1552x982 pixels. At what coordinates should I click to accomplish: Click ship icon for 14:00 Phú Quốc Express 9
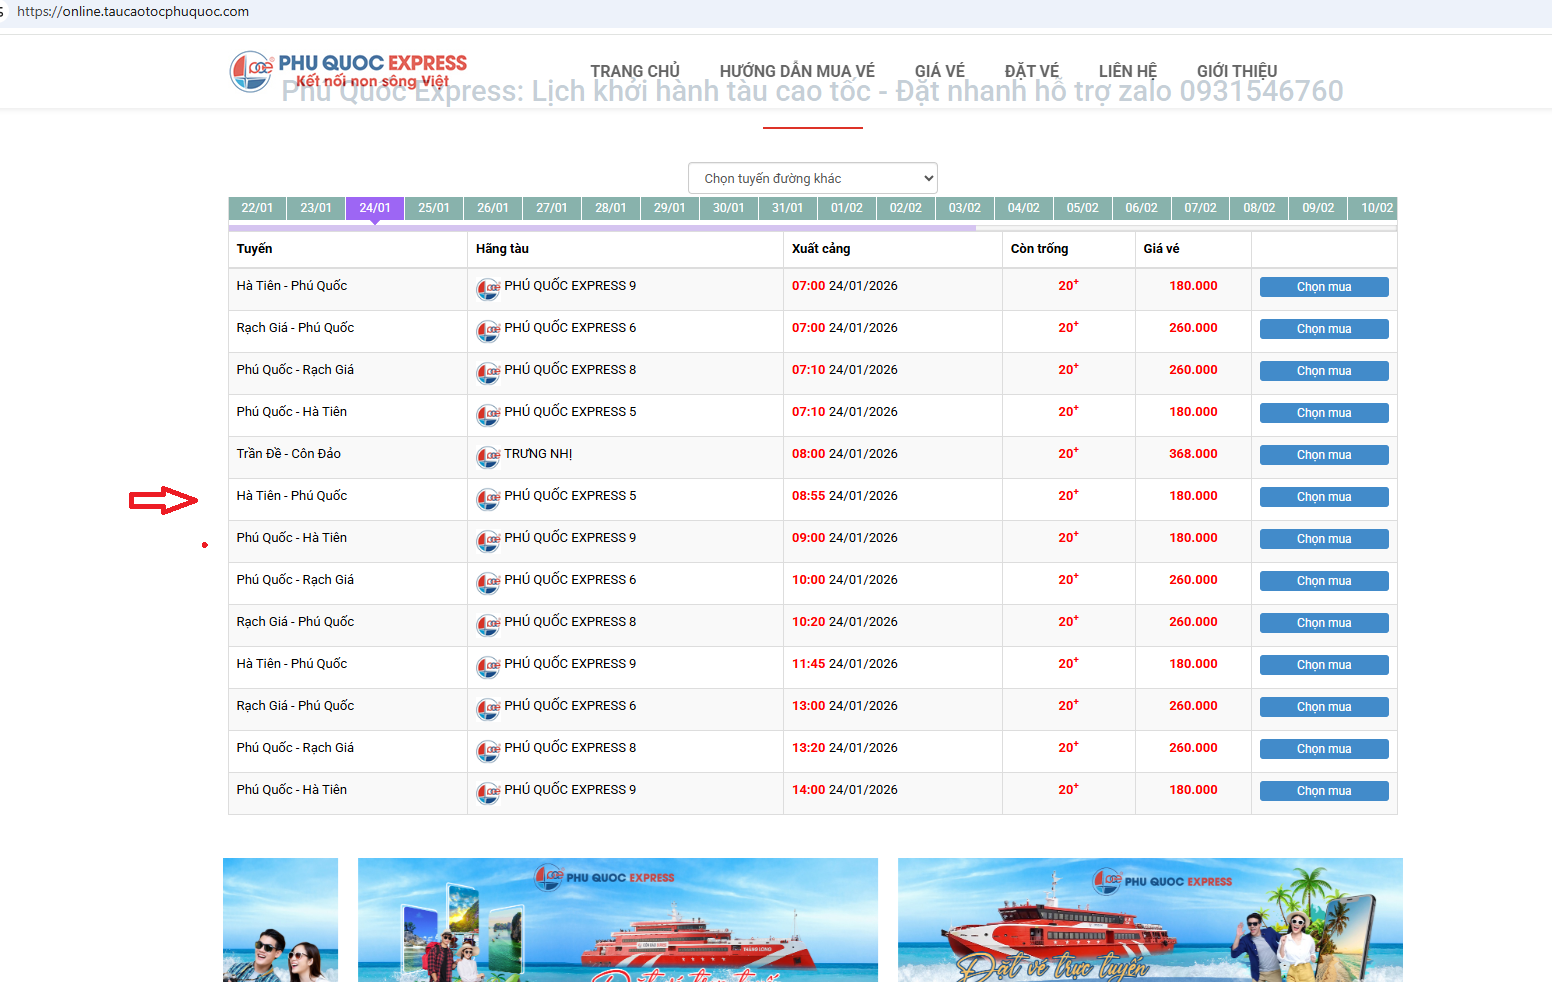pos(488,793)
